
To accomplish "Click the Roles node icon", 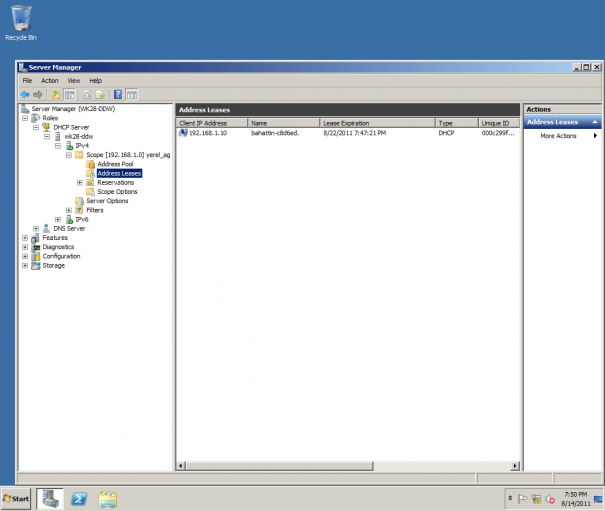I will pyautogui.click(x=35, y=118).
